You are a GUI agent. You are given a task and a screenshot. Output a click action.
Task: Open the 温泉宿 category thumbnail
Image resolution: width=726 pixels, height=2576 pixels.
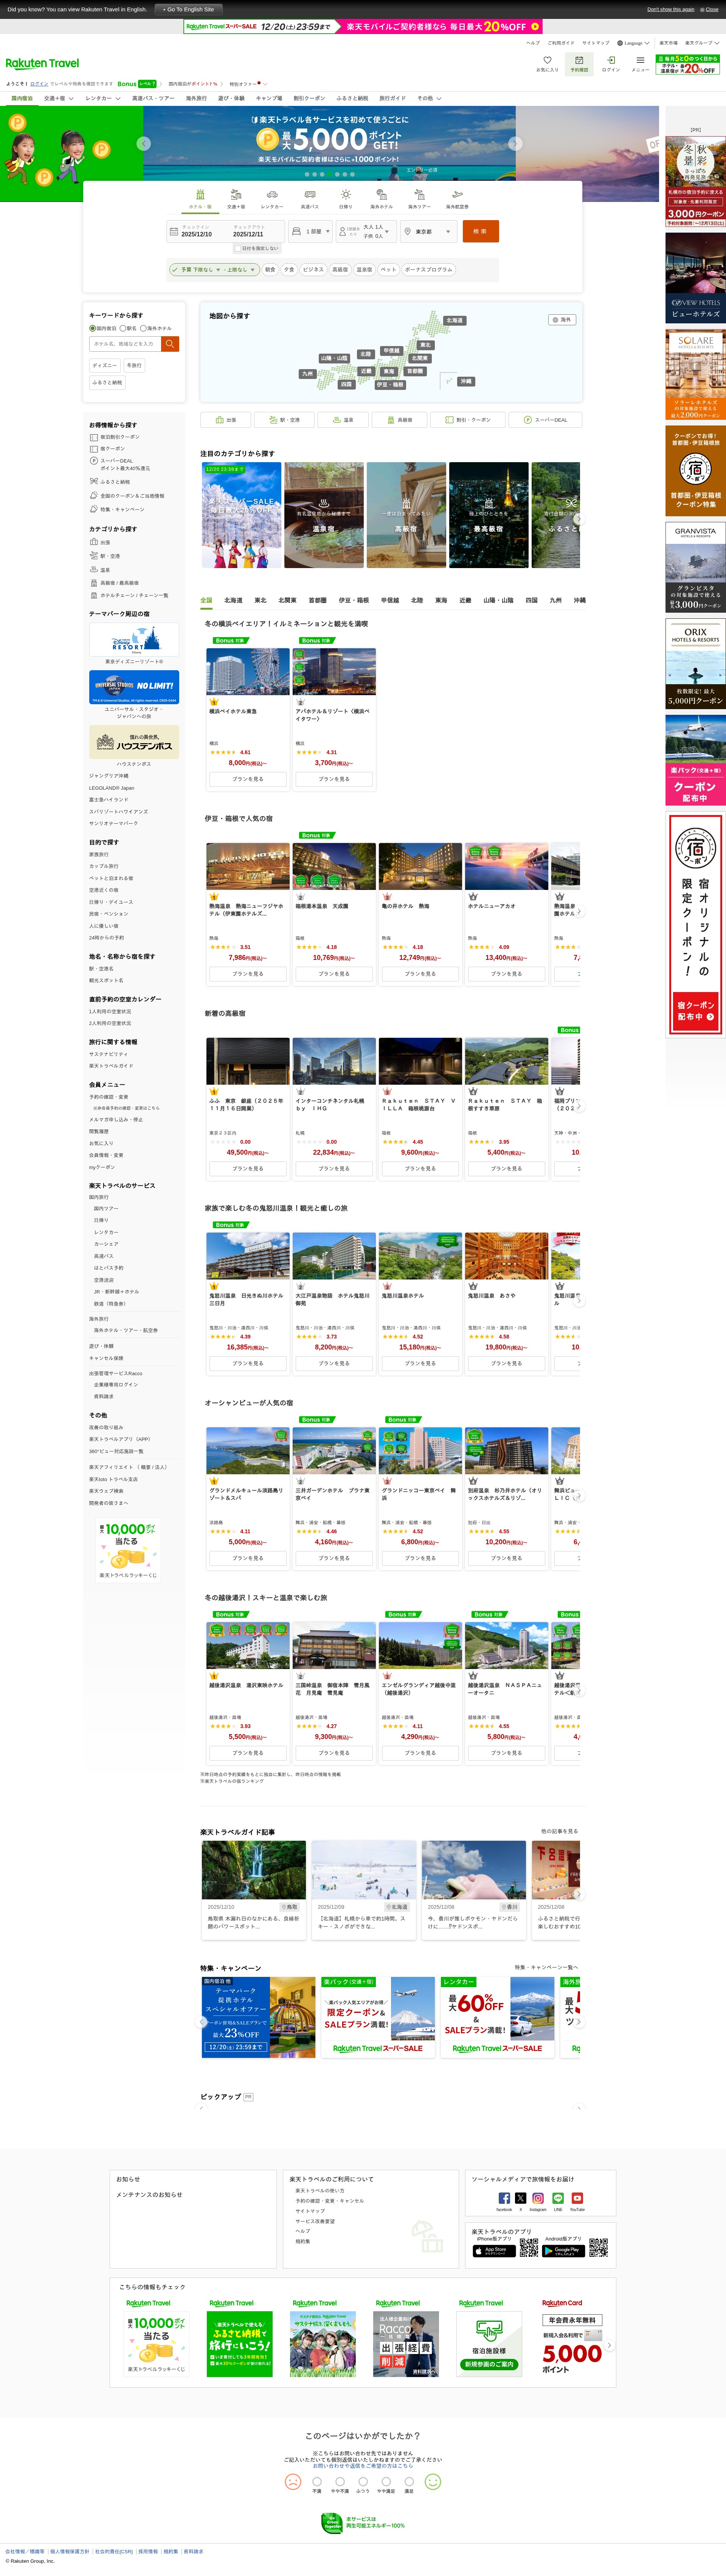[324, 515]
